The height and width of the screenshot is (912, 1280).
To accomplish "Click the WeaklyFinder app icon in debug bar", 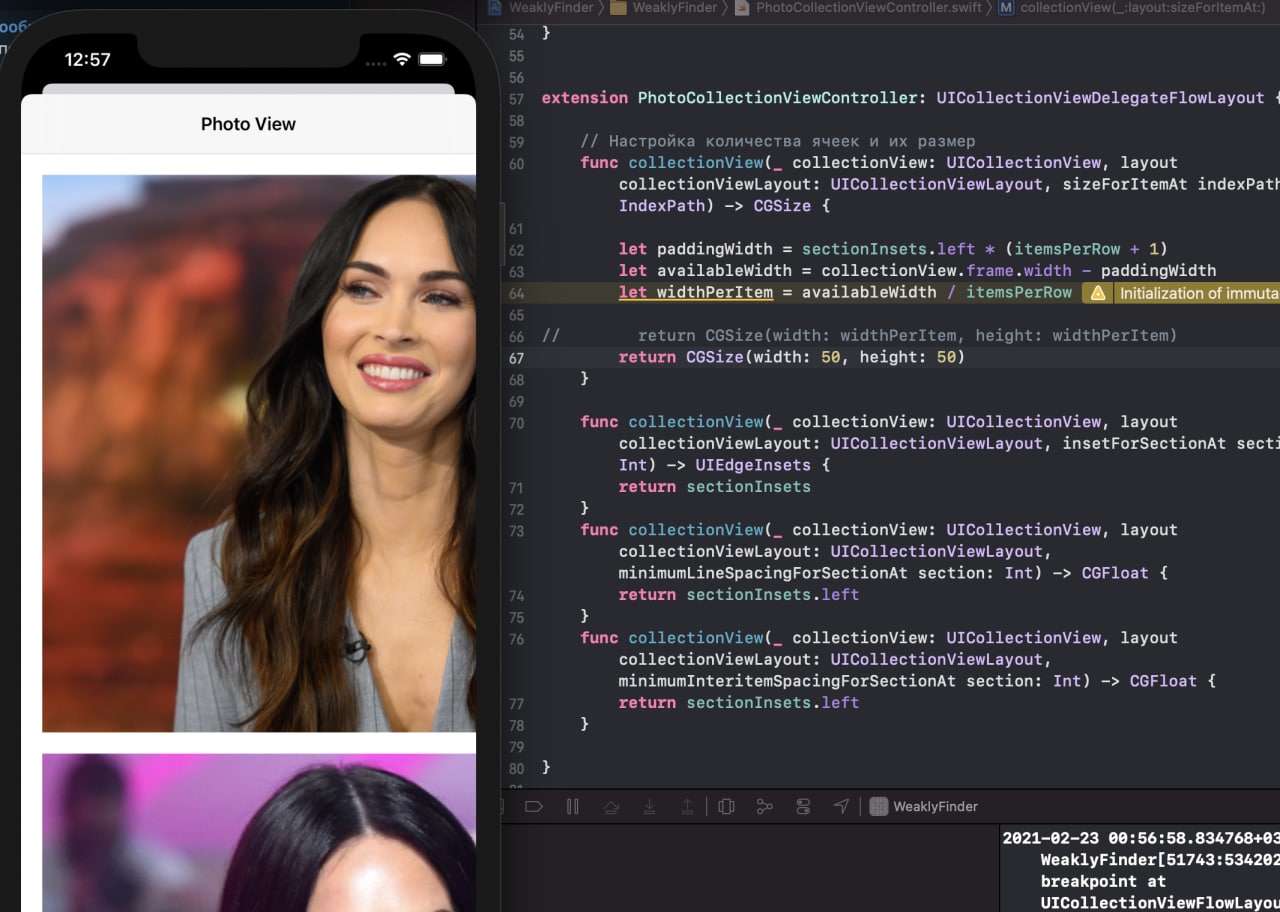I will click(x=879, y=806).
